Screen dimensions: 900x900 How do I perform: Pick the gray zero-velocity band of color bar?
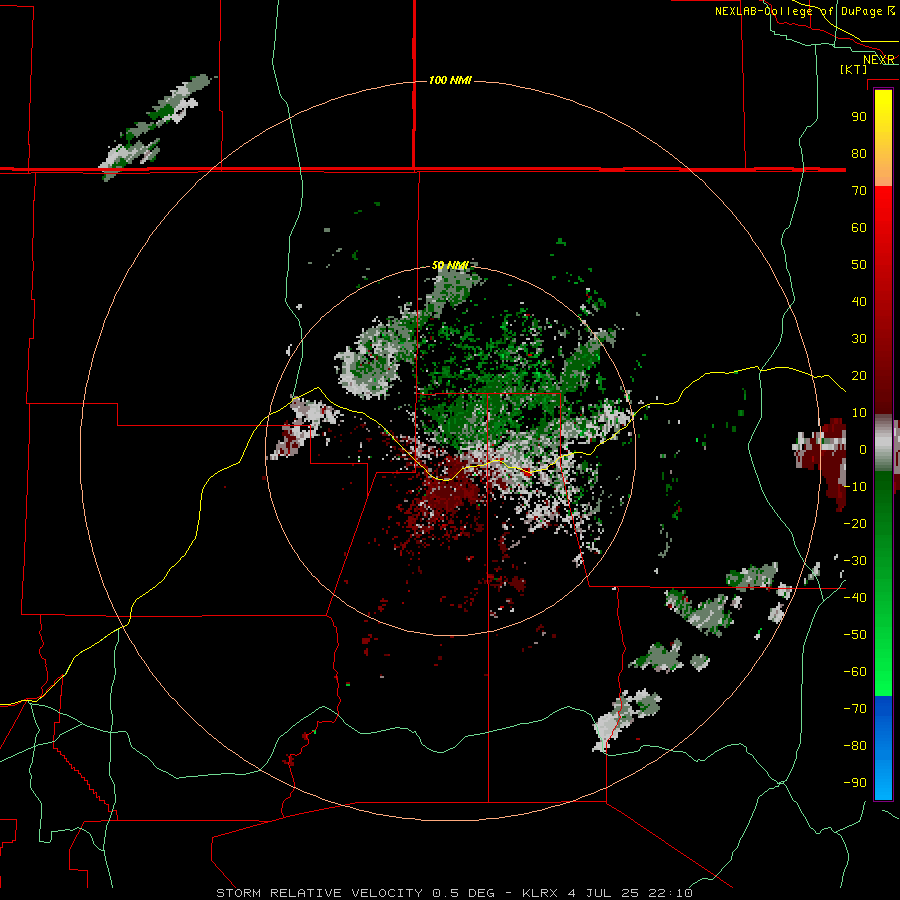pyautogui.click(x=883, y=443)
